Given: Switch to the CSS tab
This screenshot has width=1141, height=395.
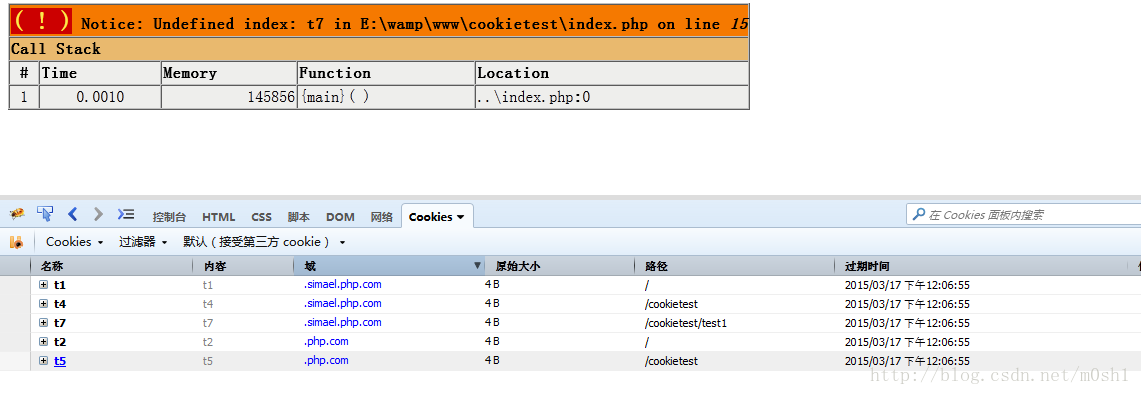Looking at the screenshot, I should 261,217.
